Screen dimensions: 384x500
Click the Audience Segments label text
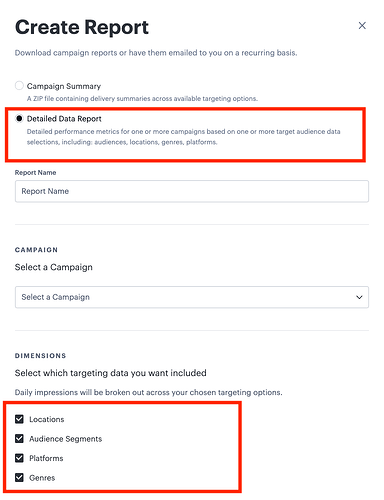66,439
